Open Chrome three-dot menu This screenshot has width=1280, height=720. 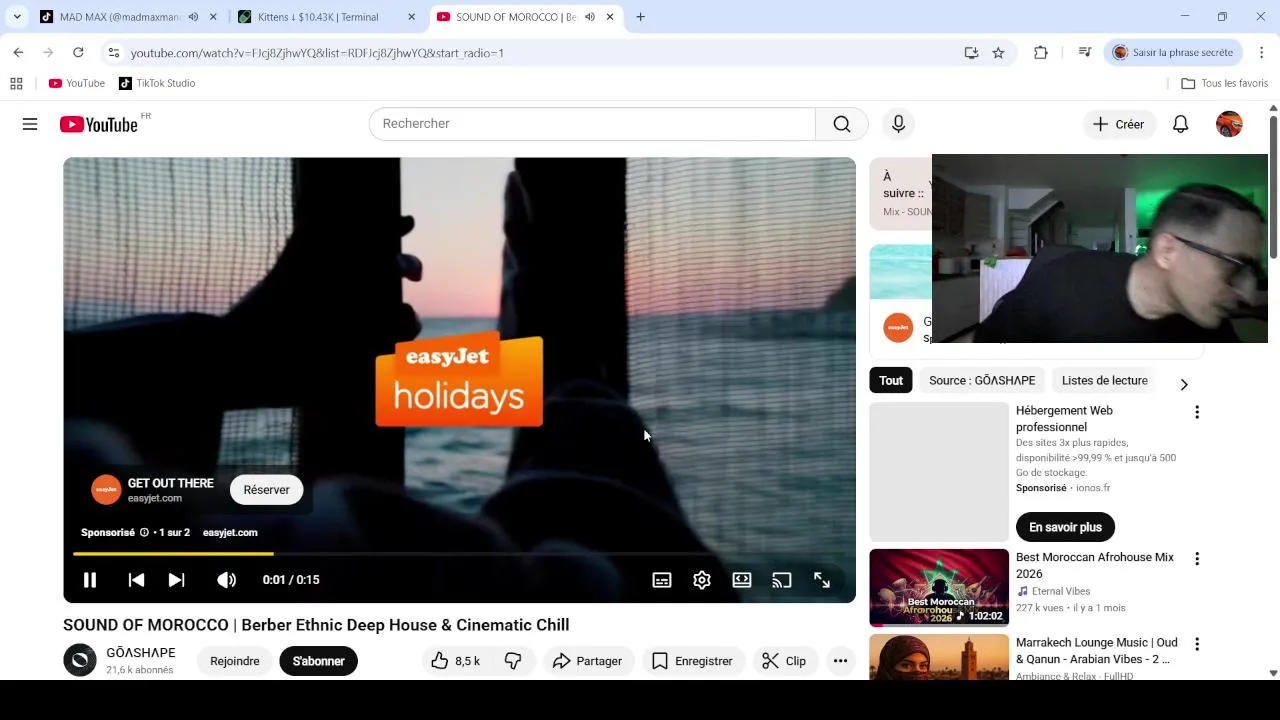pyautogui.click(x=1262, y=53)
